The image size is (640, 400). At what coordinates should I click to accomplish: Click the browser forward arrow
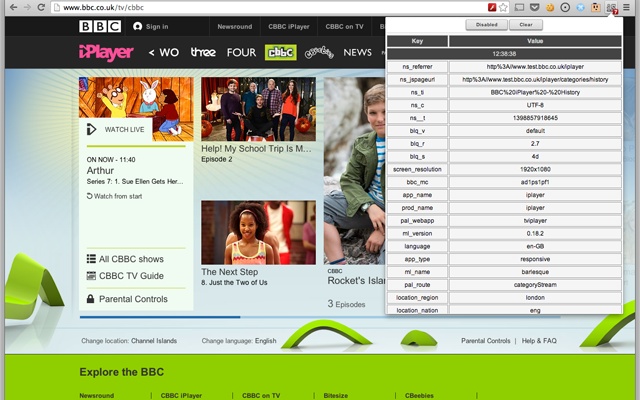pos(27,7)
